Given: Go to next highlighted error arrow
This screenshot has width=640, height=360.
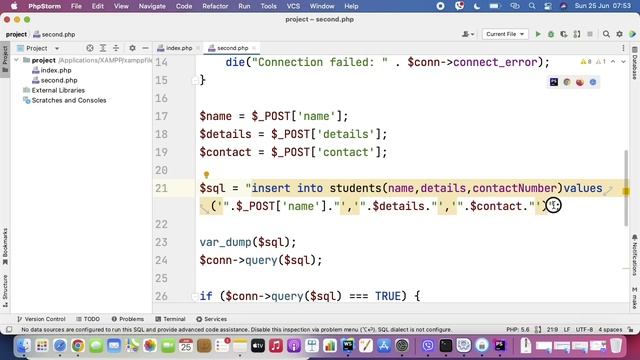Looking at the screenshot, I should click(x=623, y=62).
